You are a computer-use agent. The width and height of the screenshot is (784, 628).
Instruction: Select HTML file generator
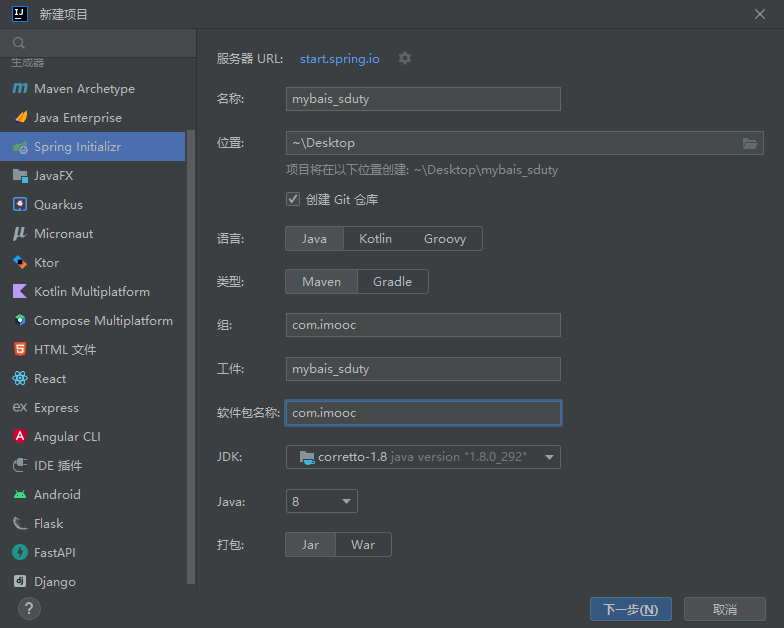tap(92, 350)
